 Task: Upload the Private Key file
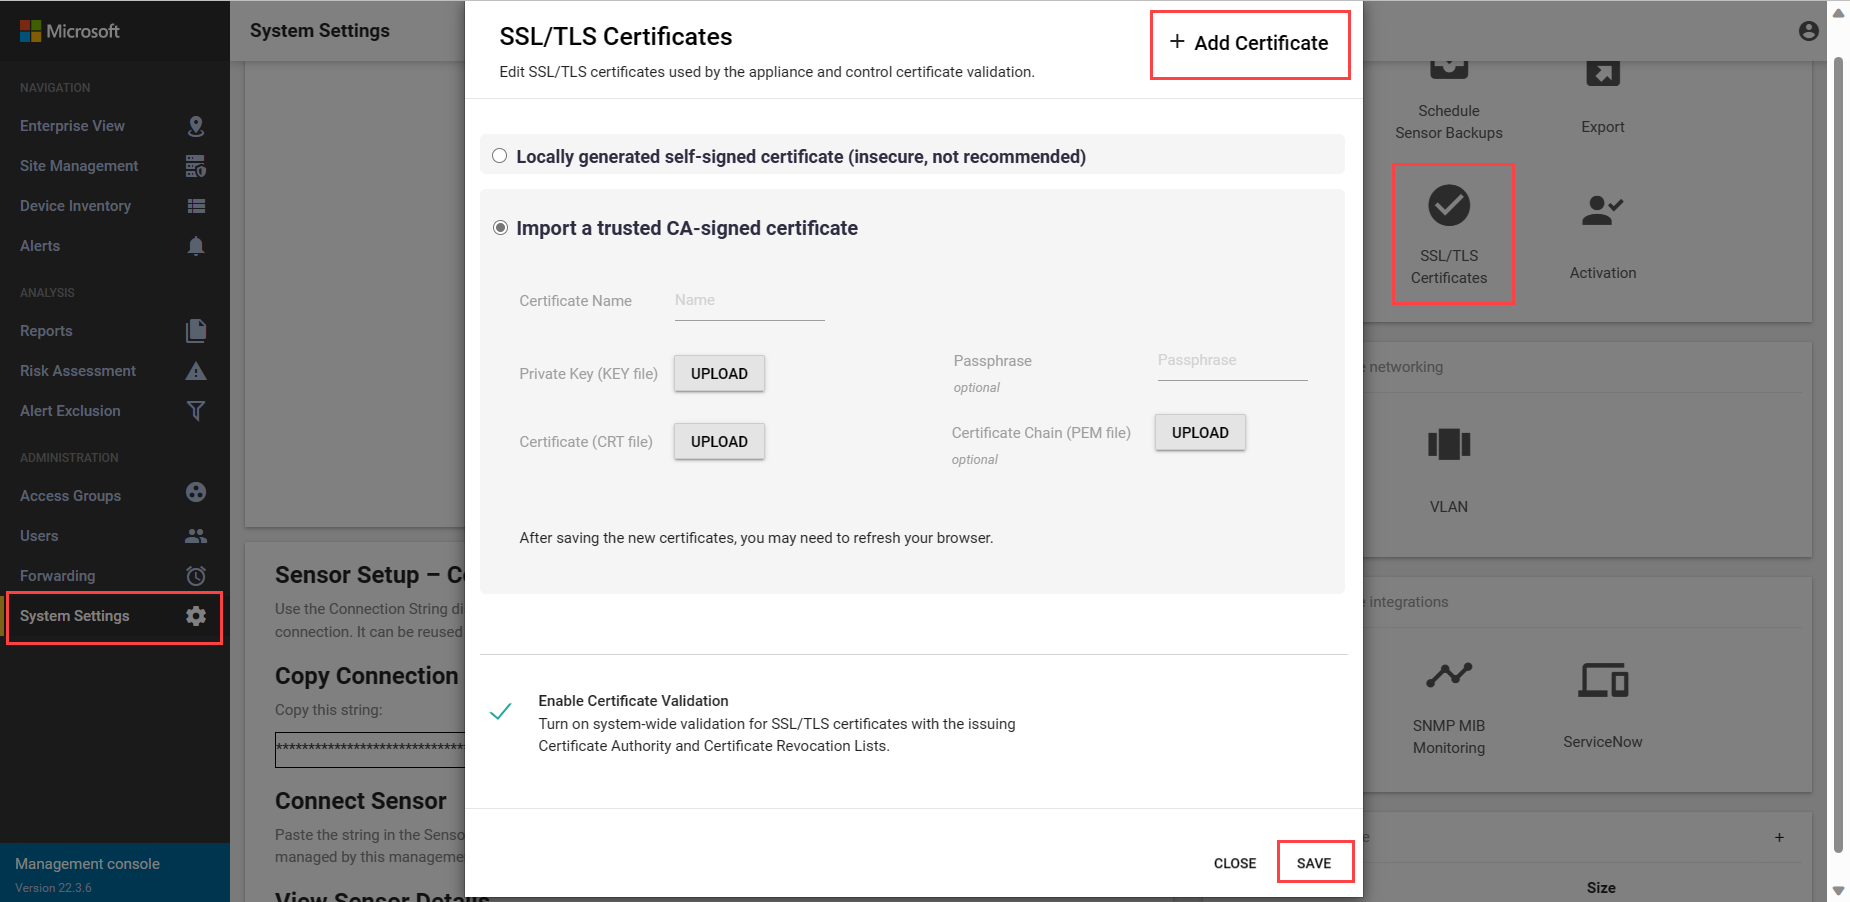[x=719, y=374]
